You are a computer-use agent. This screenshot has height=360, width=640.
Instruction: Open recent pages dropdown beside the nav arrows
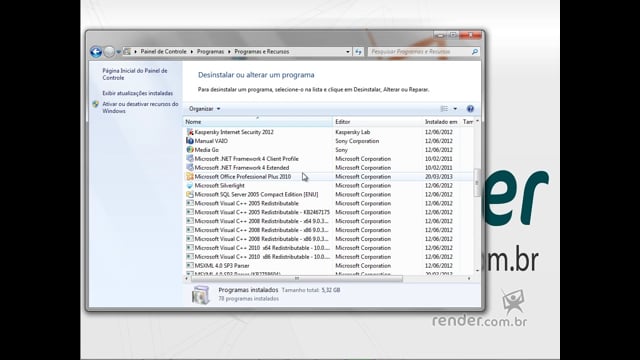click(x=118, y=52)
